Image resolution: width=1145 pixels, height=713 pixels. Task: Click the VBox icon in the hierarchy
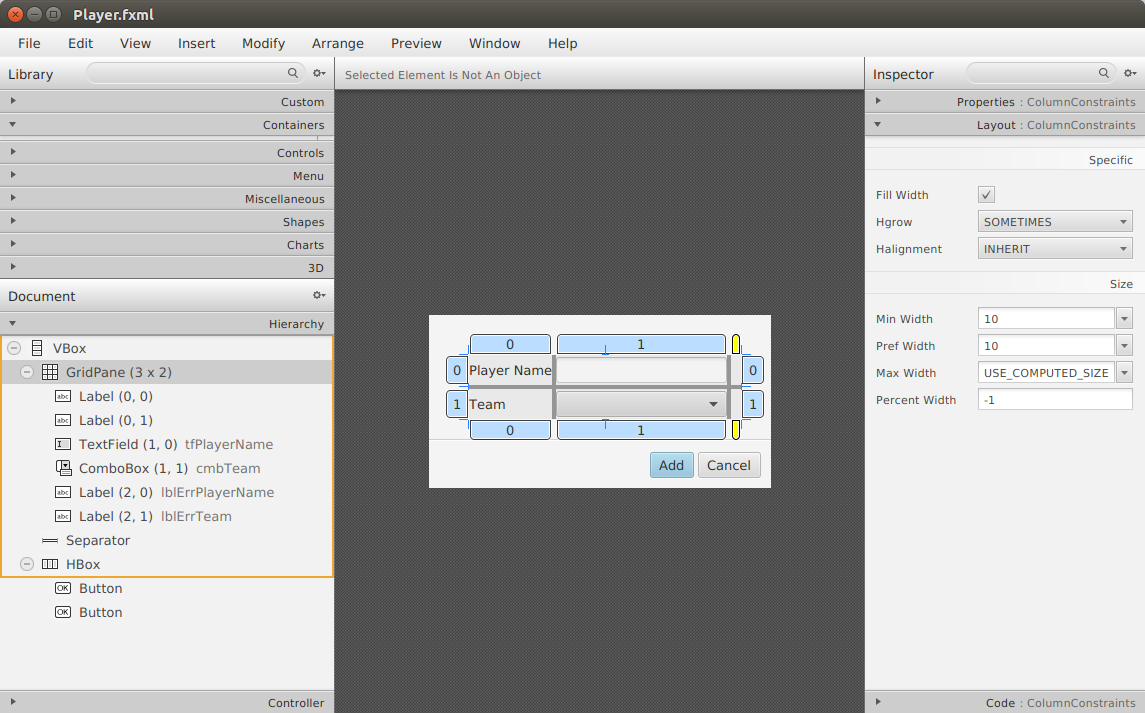[x=37, y=347]
